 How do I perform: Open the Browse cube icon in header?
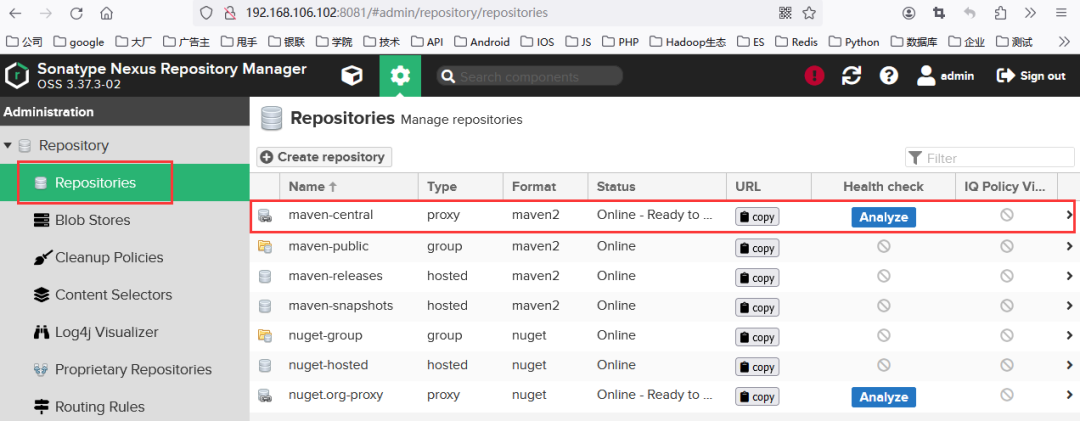click(x=352, y=76)
